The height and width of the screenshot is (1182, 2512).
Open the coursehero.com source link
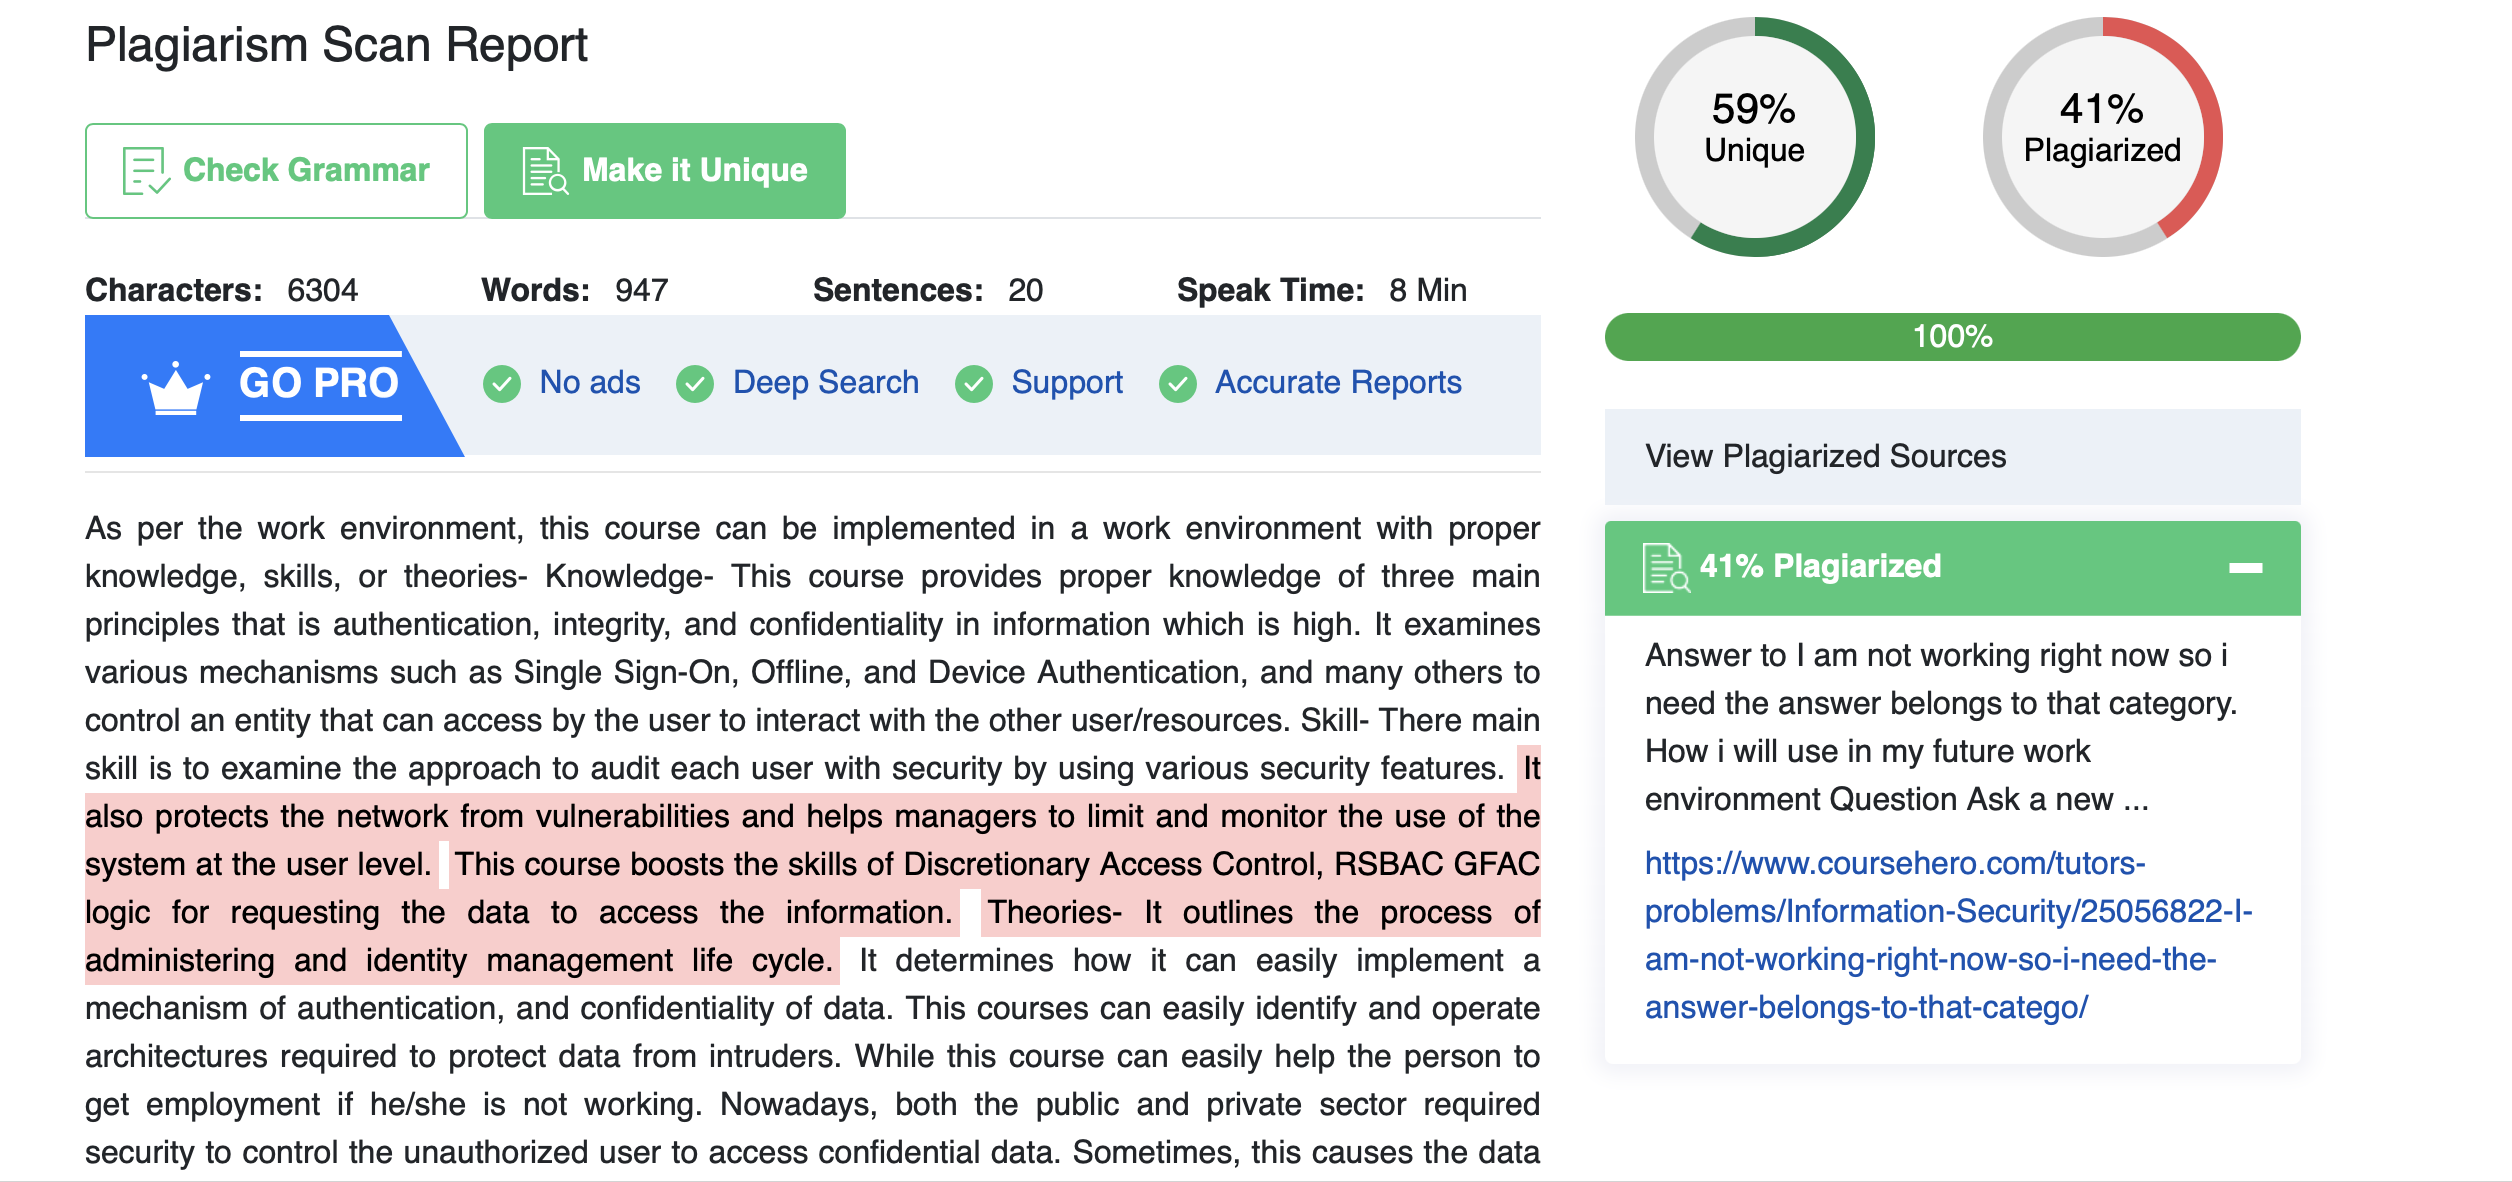coord(1948,935)
